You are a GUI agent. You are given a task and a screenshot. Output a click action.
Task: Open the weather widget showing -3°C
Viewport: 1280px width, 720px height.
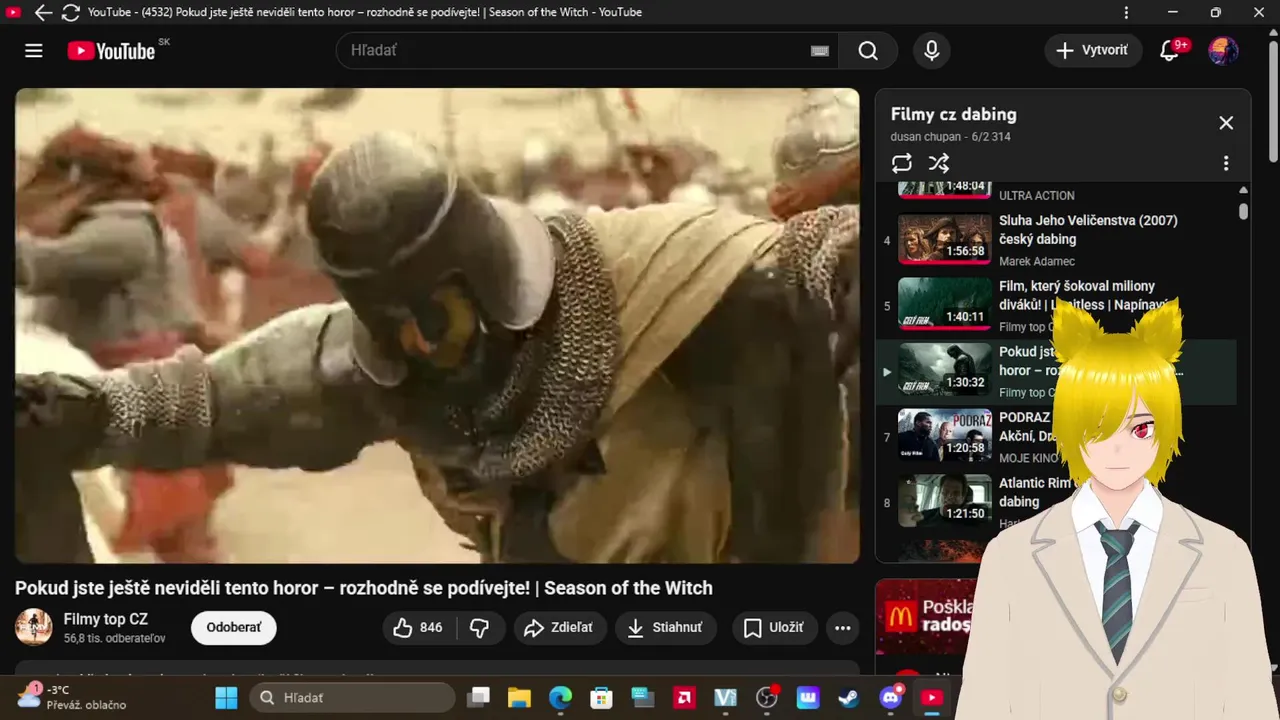(x=72, y=697)
